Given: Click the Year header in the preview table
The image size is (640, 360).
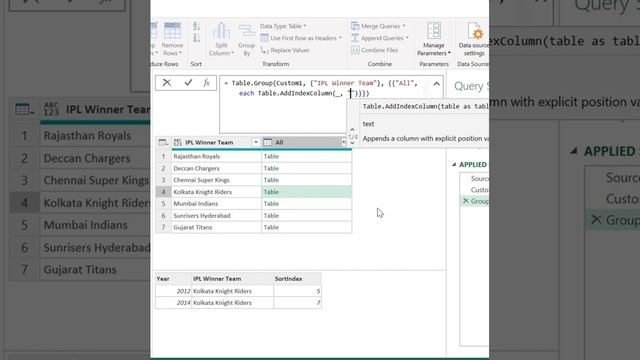Looking at the screenshot, I should [x=173, y=279].
